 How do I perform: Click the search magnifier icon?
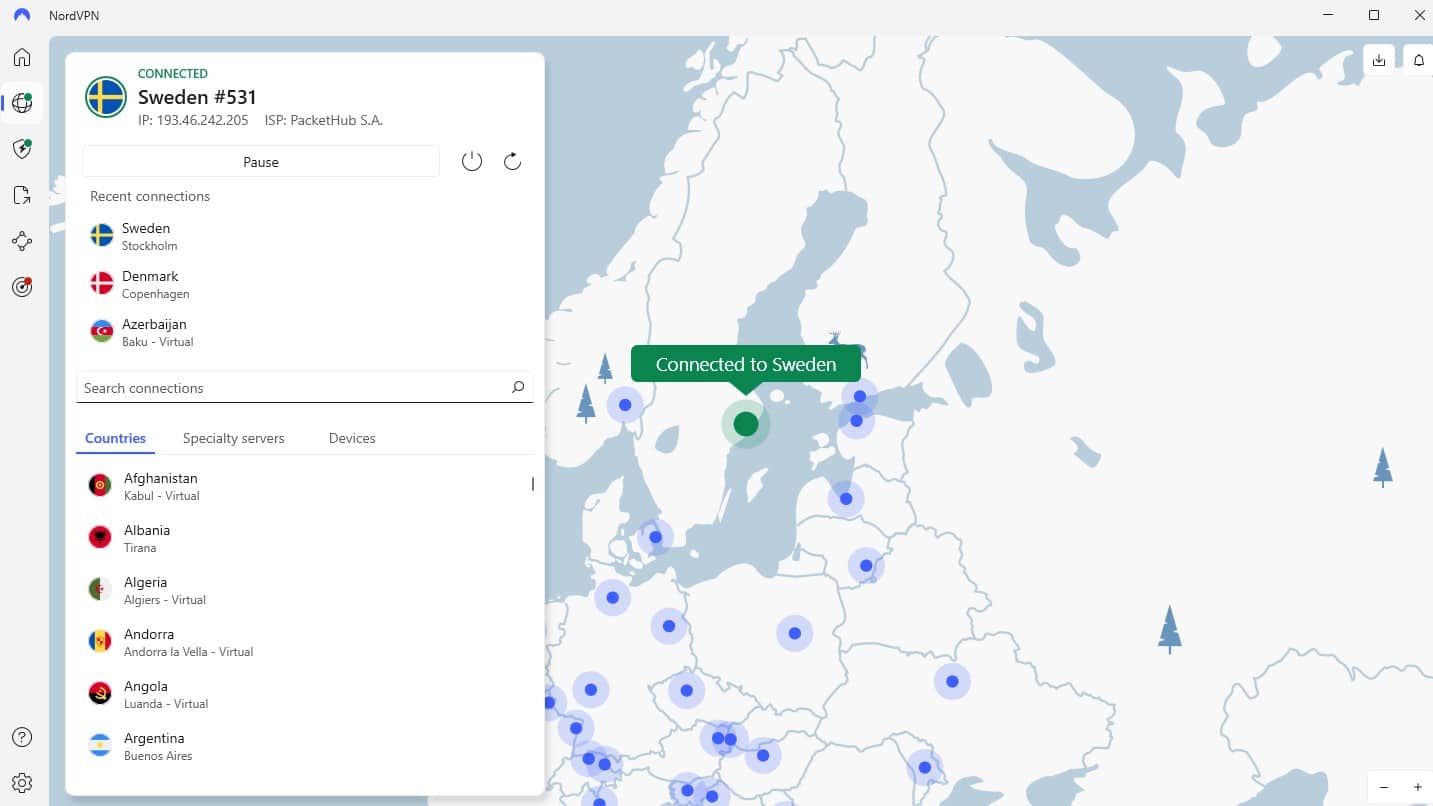[518, 387]
